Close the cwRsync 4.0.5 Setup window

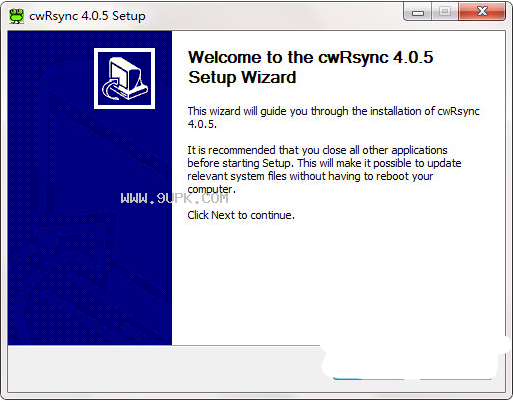click(x=482, y=12)
